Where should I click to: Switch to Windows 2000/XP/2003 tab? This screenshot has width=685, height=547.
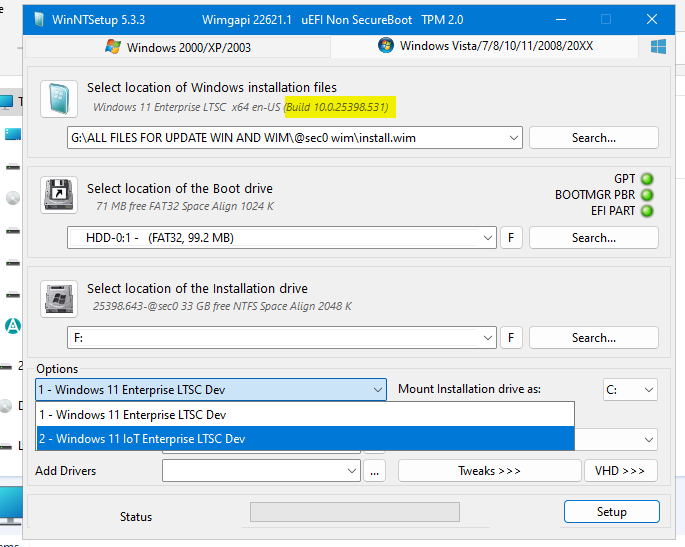178,47
